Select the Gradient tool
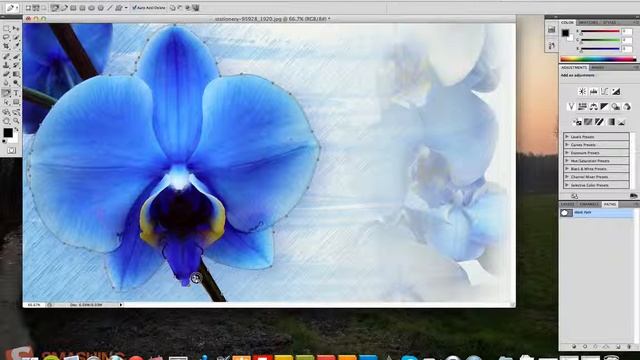The height and width of the screenshot is (360, 640). pos(16,74)
